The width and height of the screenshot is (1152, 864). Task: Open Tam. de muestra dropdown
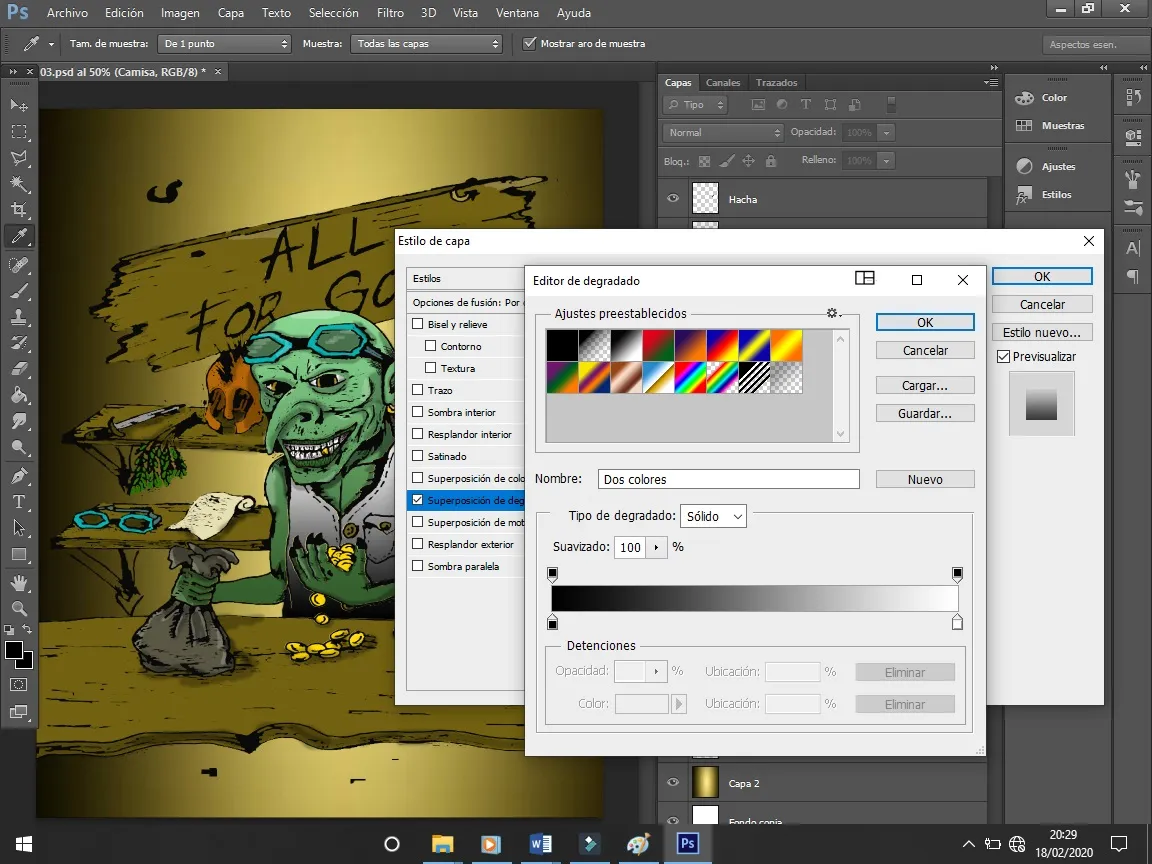click(224, 44)
